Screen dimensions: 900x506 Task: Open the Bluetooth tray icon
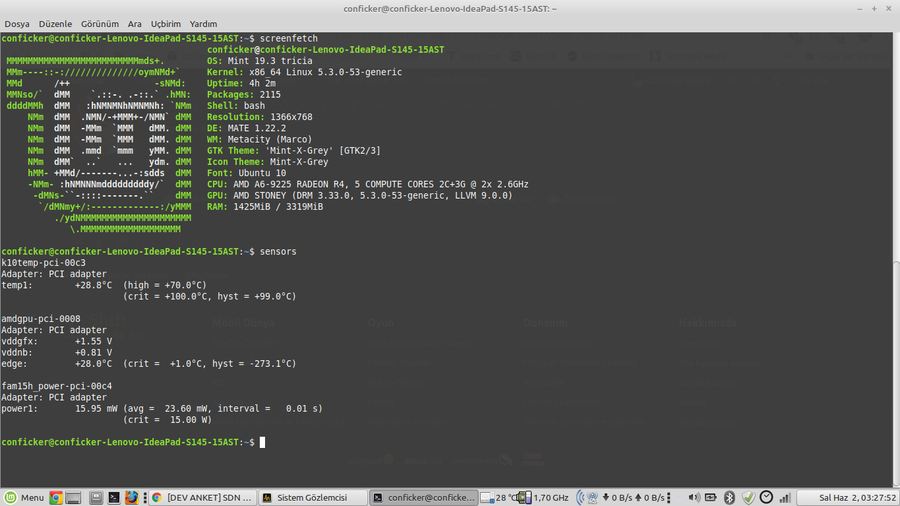tap(730, 497)
